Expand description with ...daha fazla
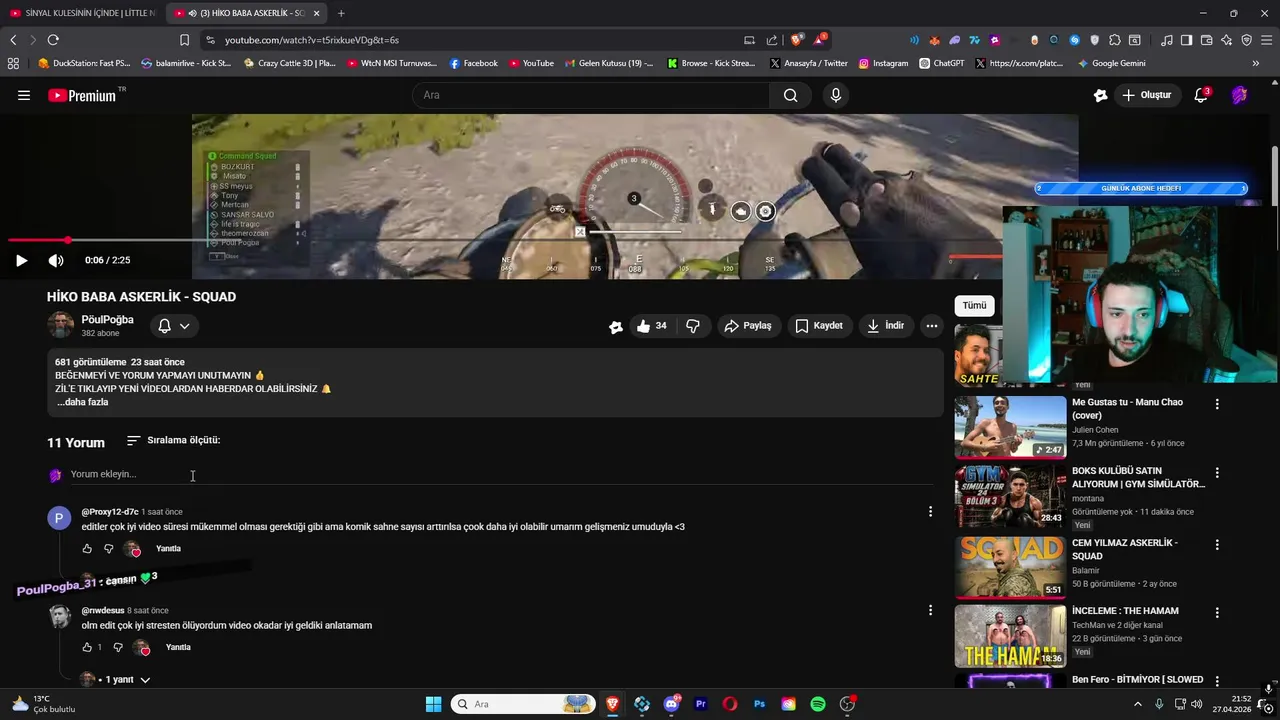Viewport: 1280px width, 720px height. (82, 402)
